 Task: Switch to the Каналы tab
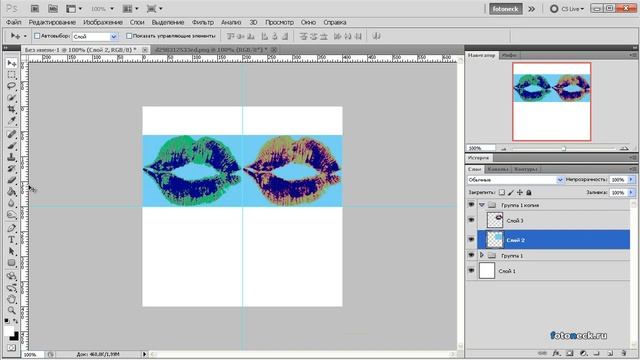[498, 169]
